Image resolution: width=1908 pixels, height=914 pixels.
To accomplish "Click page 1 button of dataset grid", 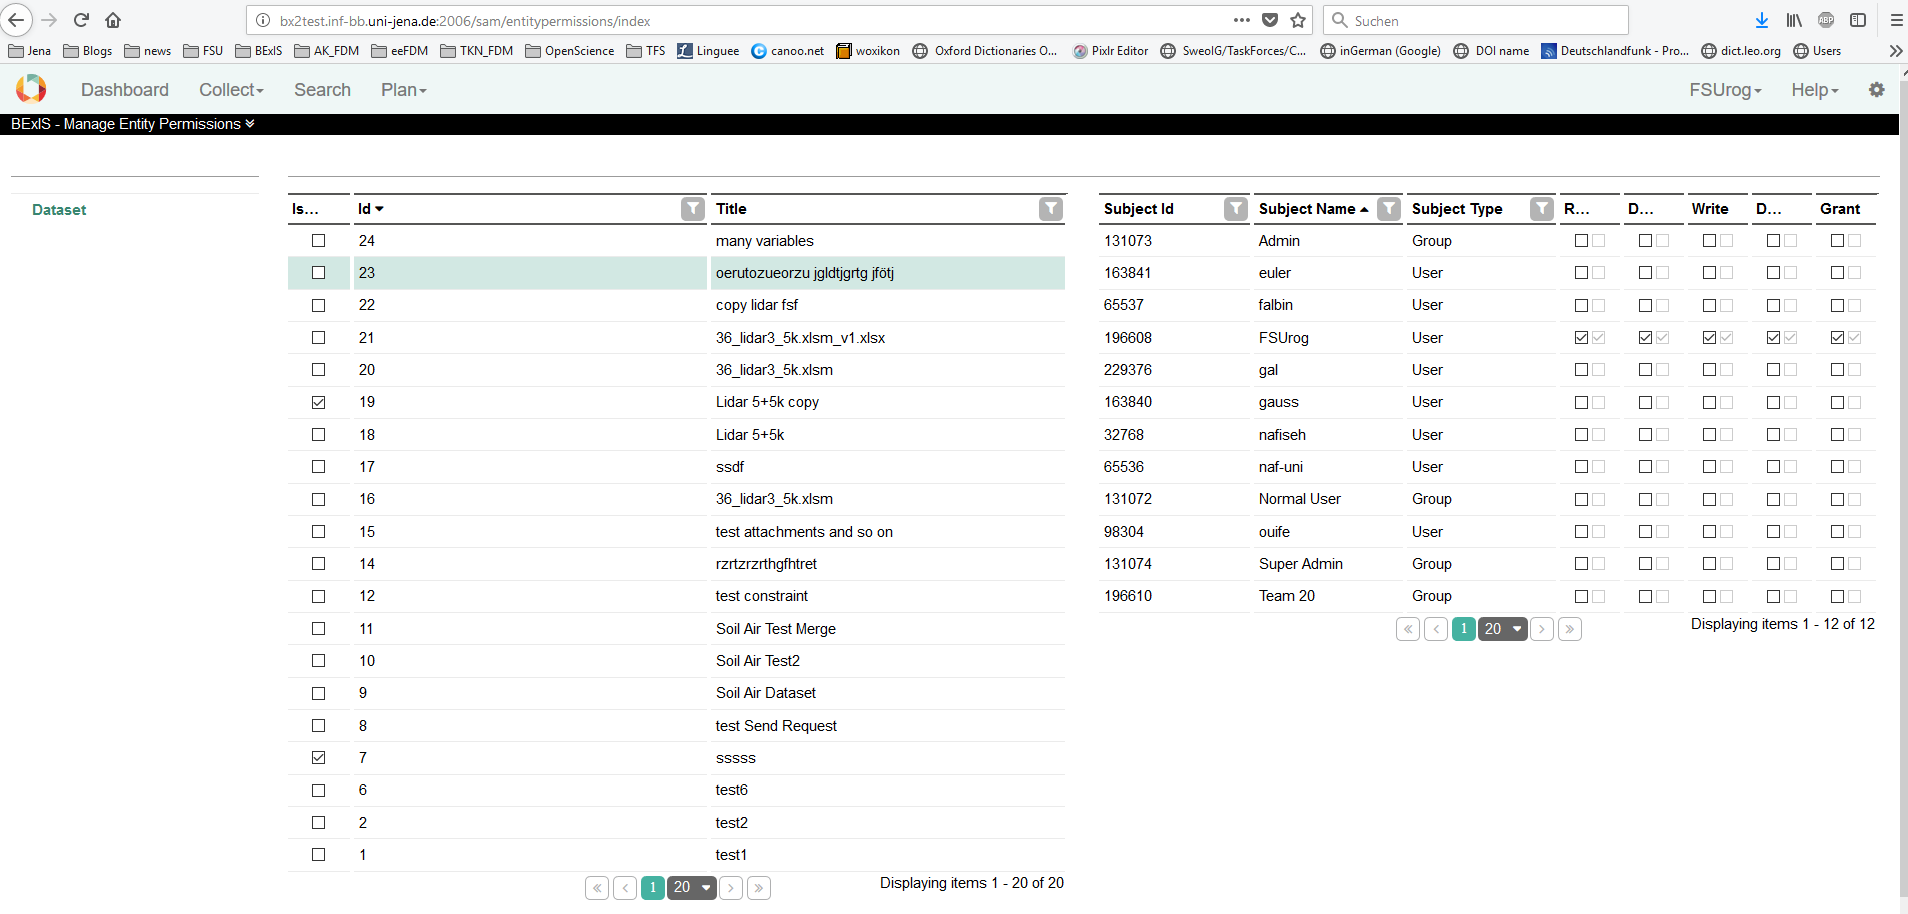I will pyautogui.click(x=653, y=888).
